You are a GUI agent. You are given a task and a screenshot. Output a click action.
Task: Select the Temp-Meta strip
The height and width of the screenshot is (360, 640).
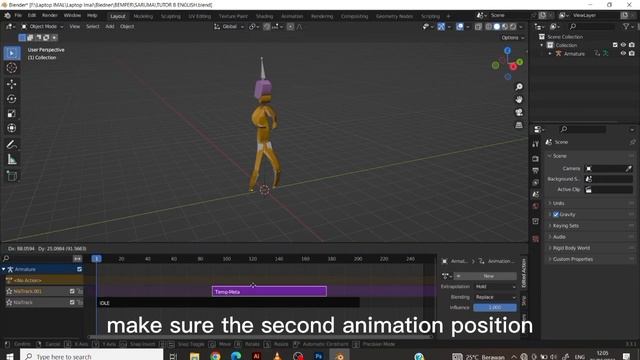click(269, 291)
